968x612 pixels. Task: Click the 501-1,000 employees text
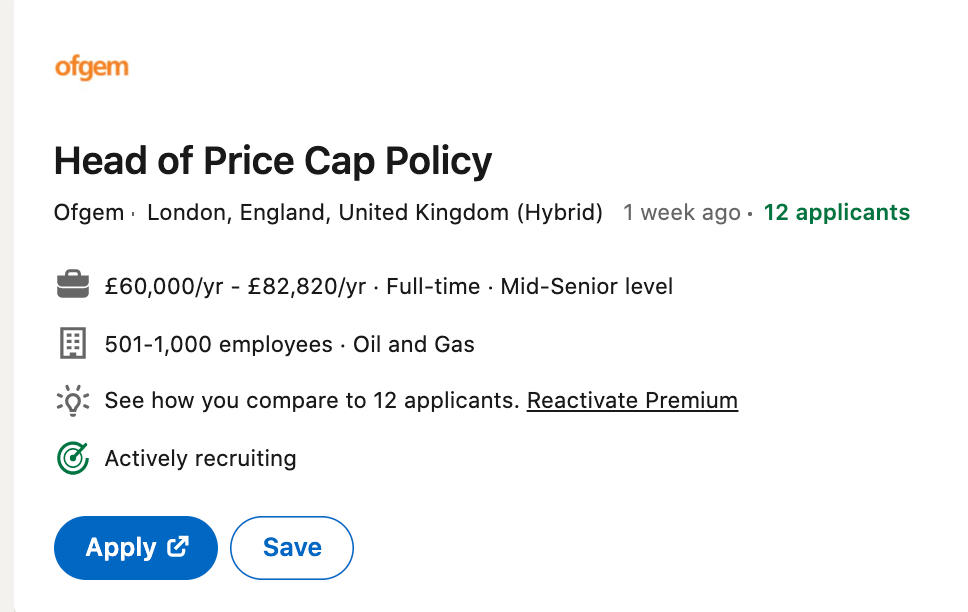(x=218, y=345)
